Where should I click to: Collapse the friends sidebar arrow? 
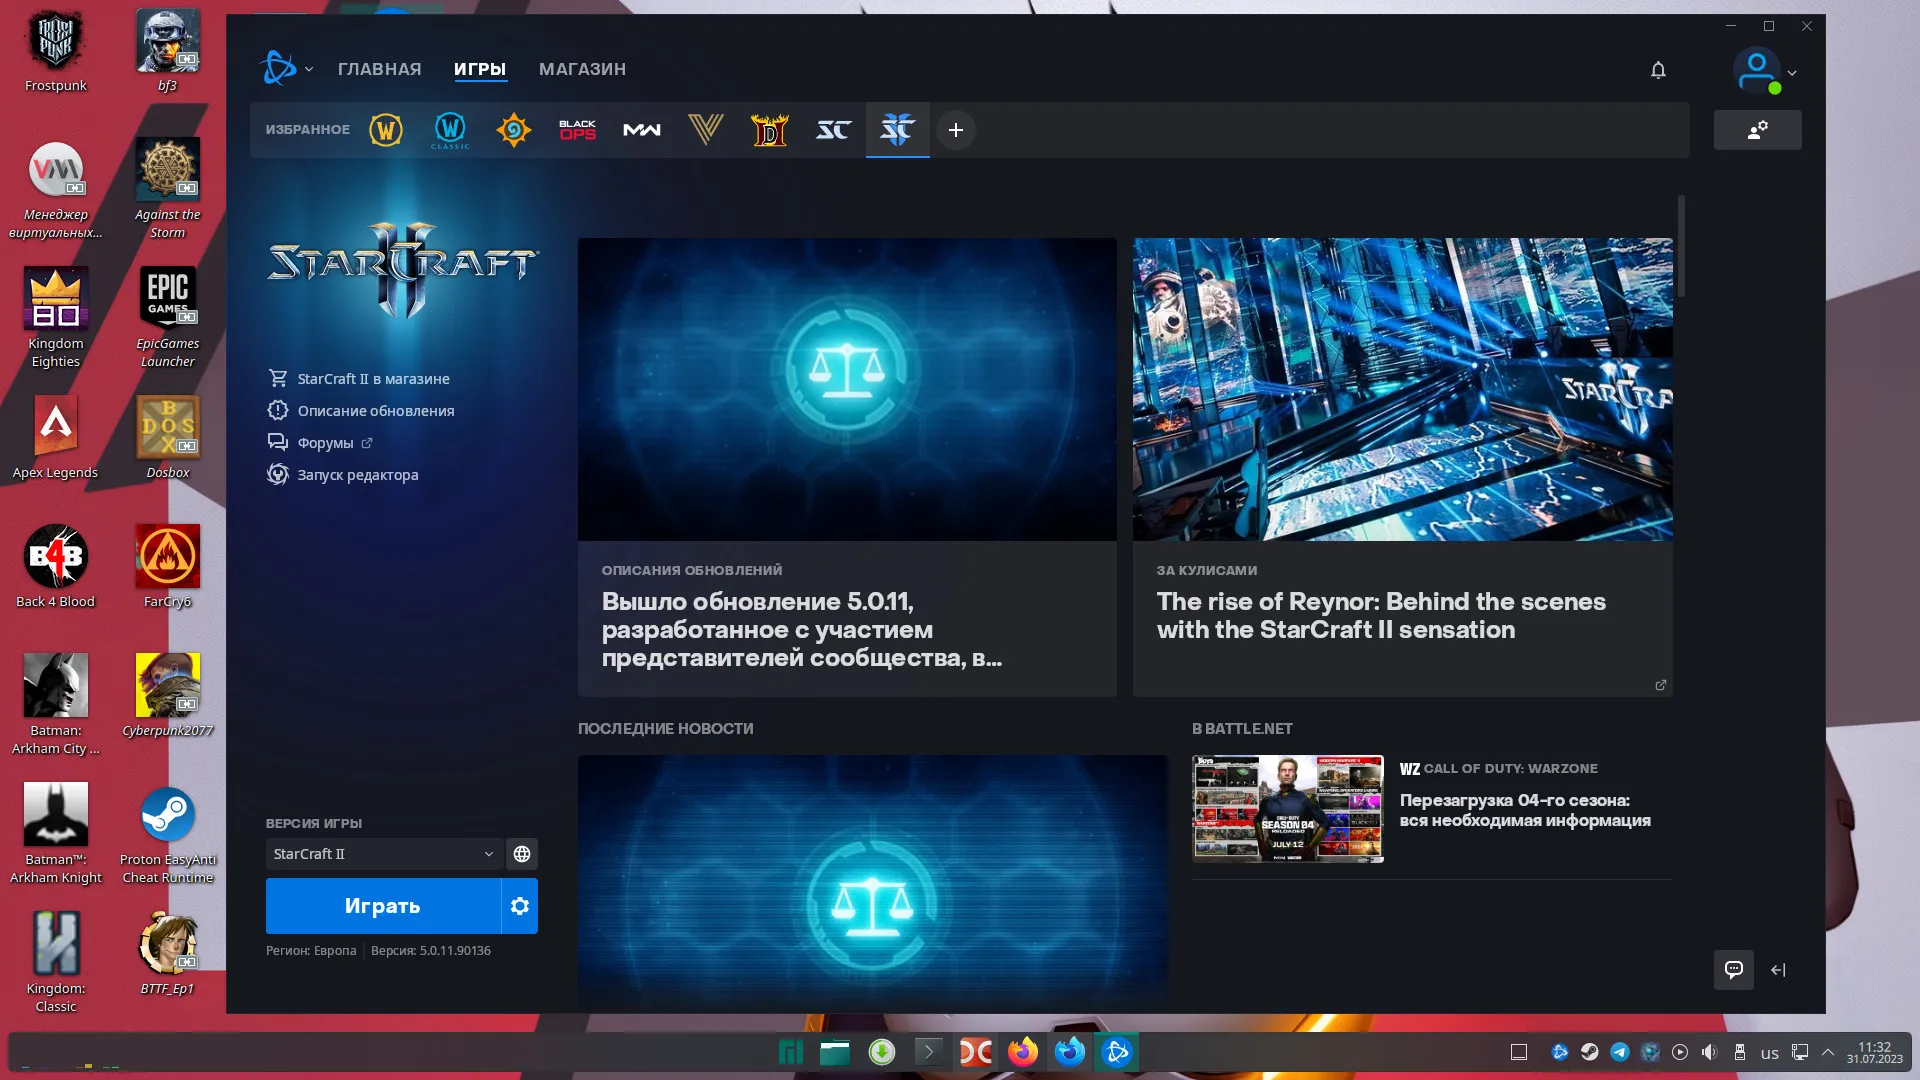1778,970
